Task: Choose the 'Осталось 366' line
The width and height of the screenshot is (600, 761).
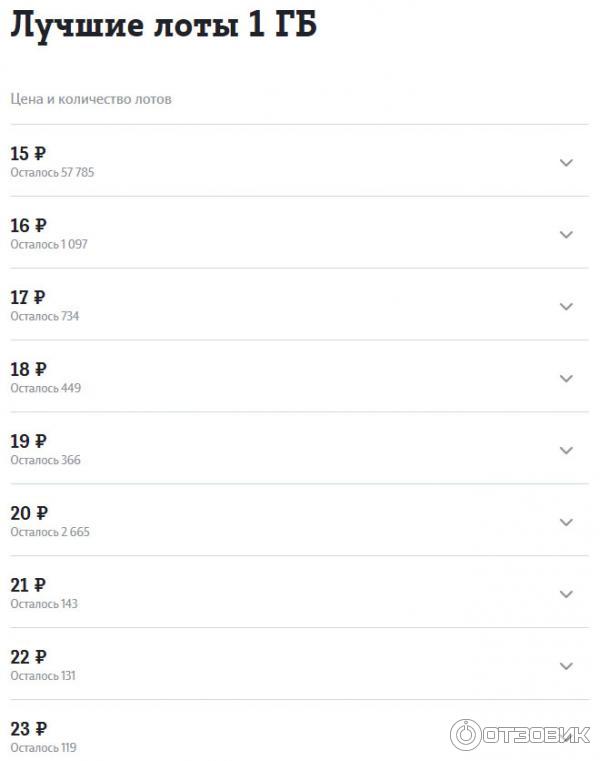Action: click(45, 460)
